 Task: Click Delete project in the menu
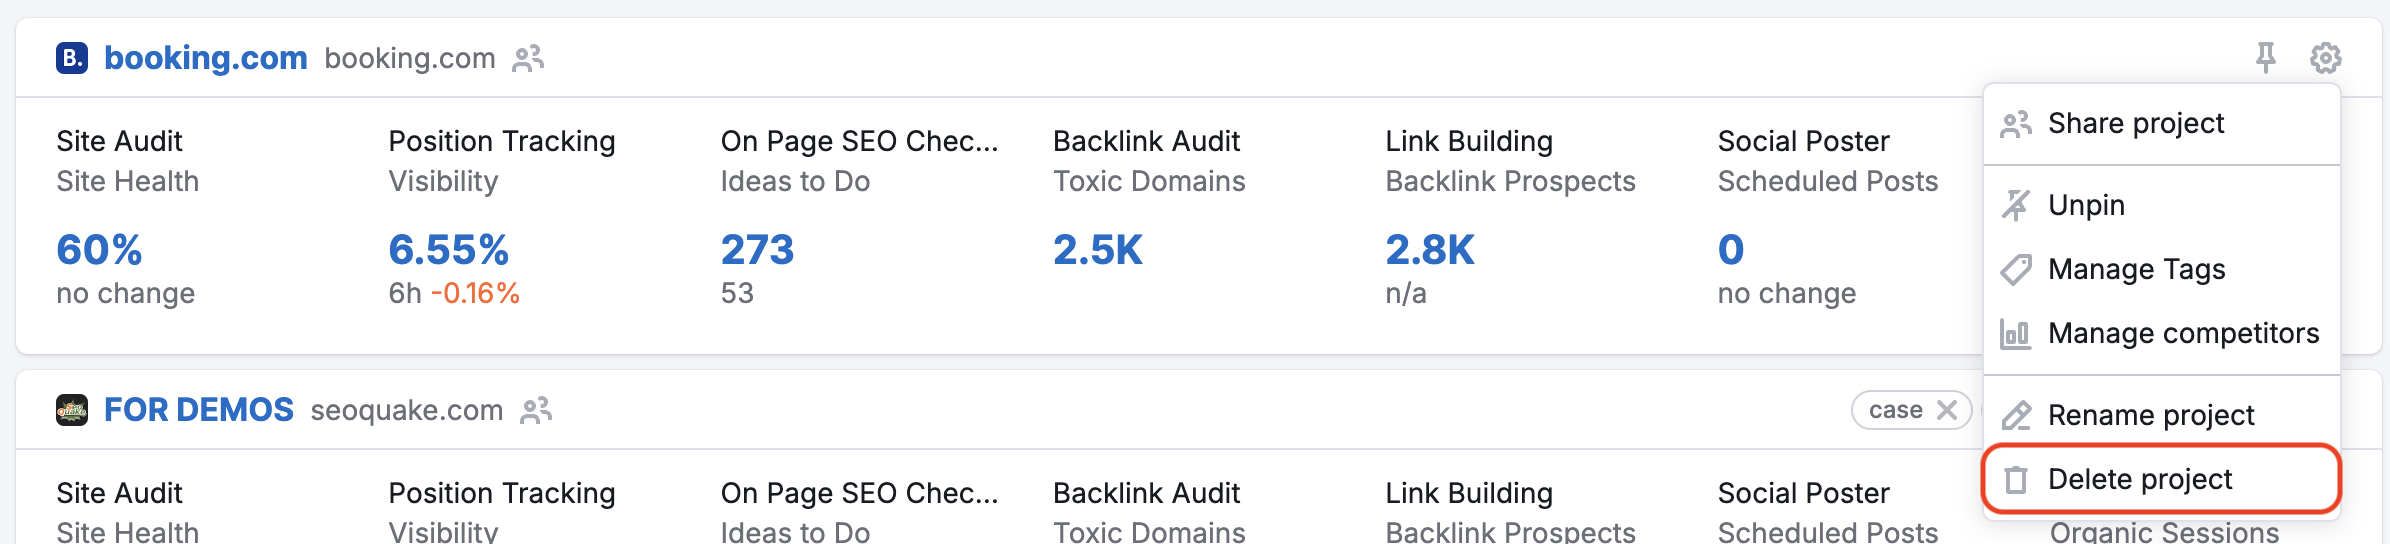point(2140,480)
